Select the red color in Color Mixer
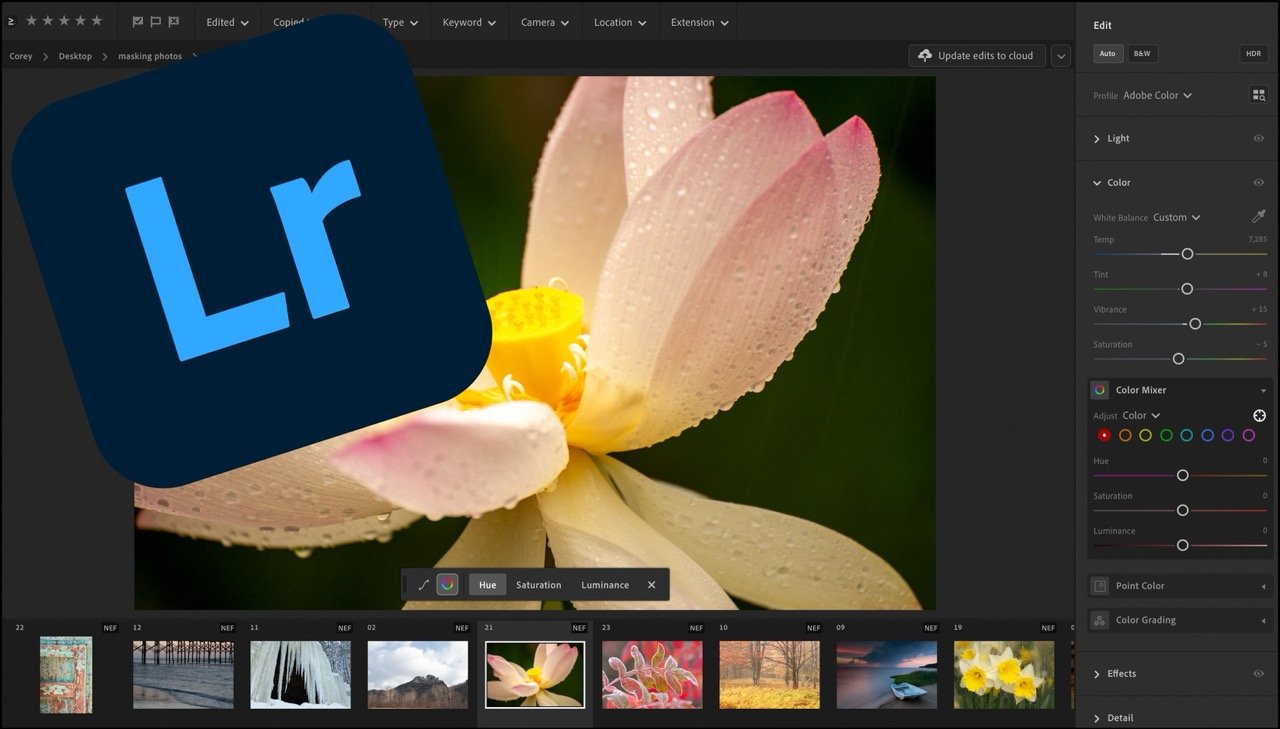 click(1104, 435)
